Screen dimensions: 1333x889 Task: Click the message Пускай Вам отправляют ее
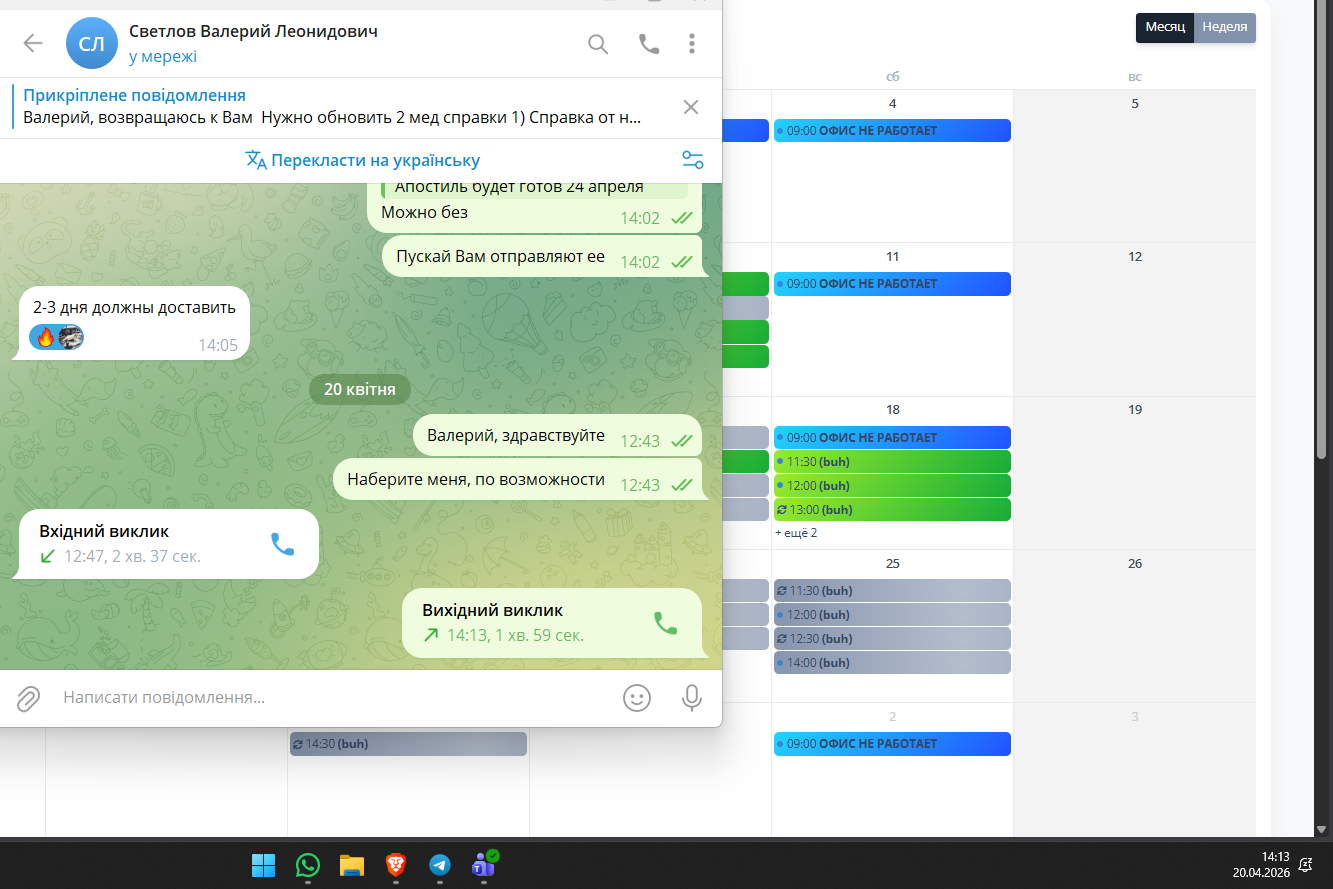[x=542, y=256]
